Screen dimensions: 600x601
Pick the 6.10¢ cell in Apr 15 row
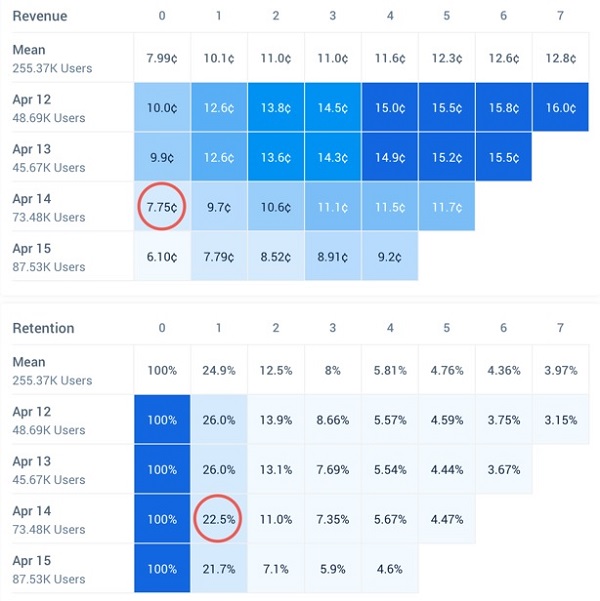click(x=161, y=256)
